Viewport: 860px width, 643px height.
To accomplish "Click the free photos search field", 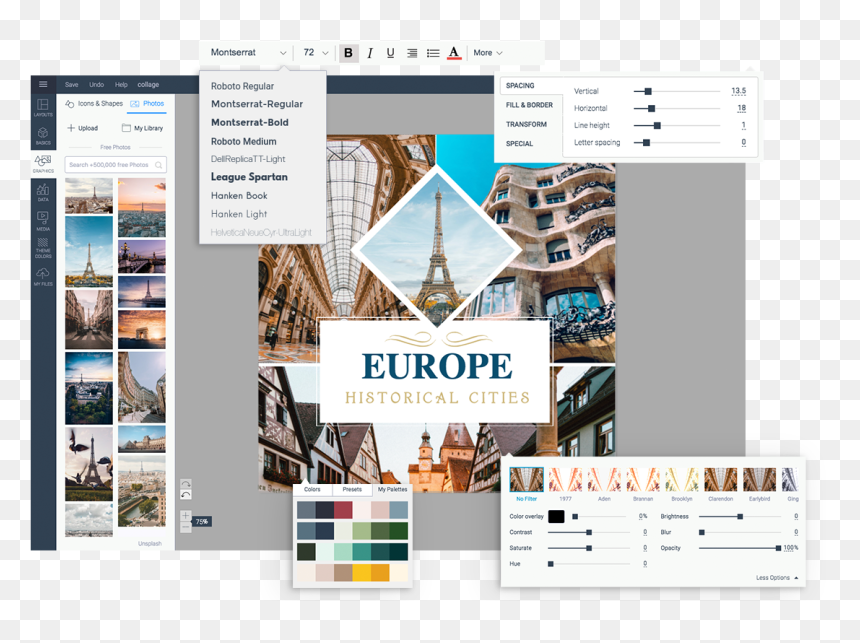I will pos(115,165).
